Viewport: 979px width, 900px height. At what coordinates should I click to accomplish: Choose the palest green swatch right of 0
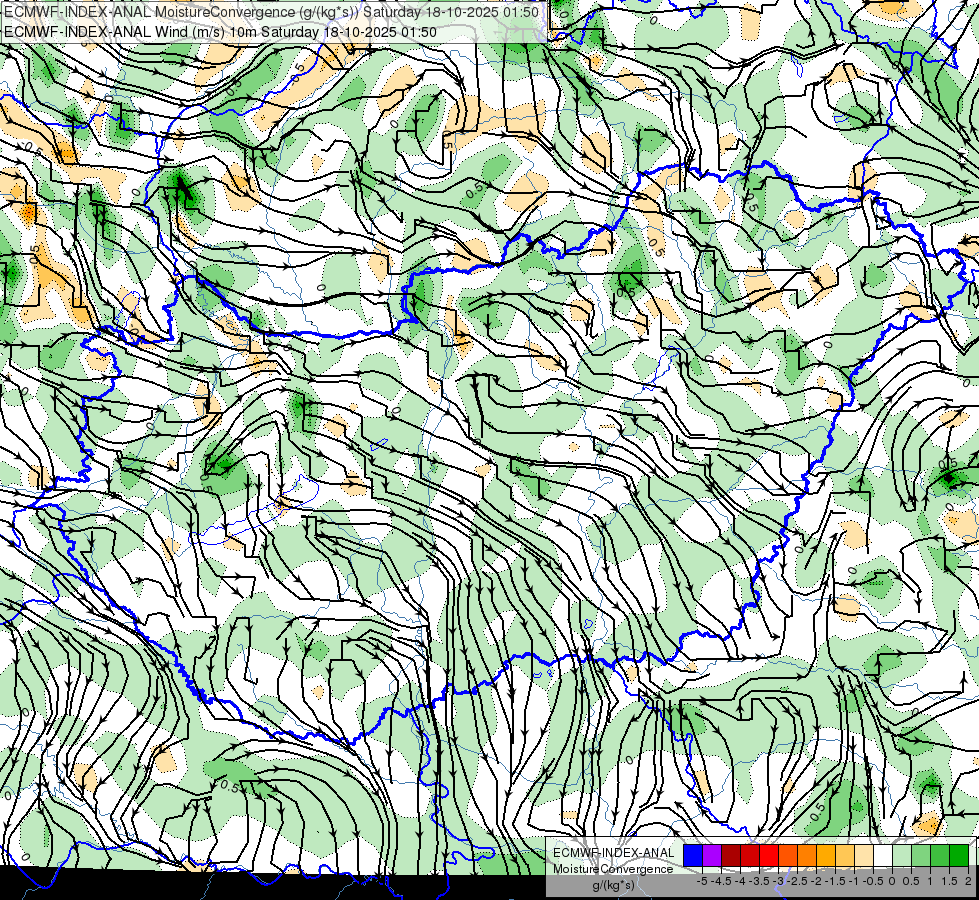(902, 855)
